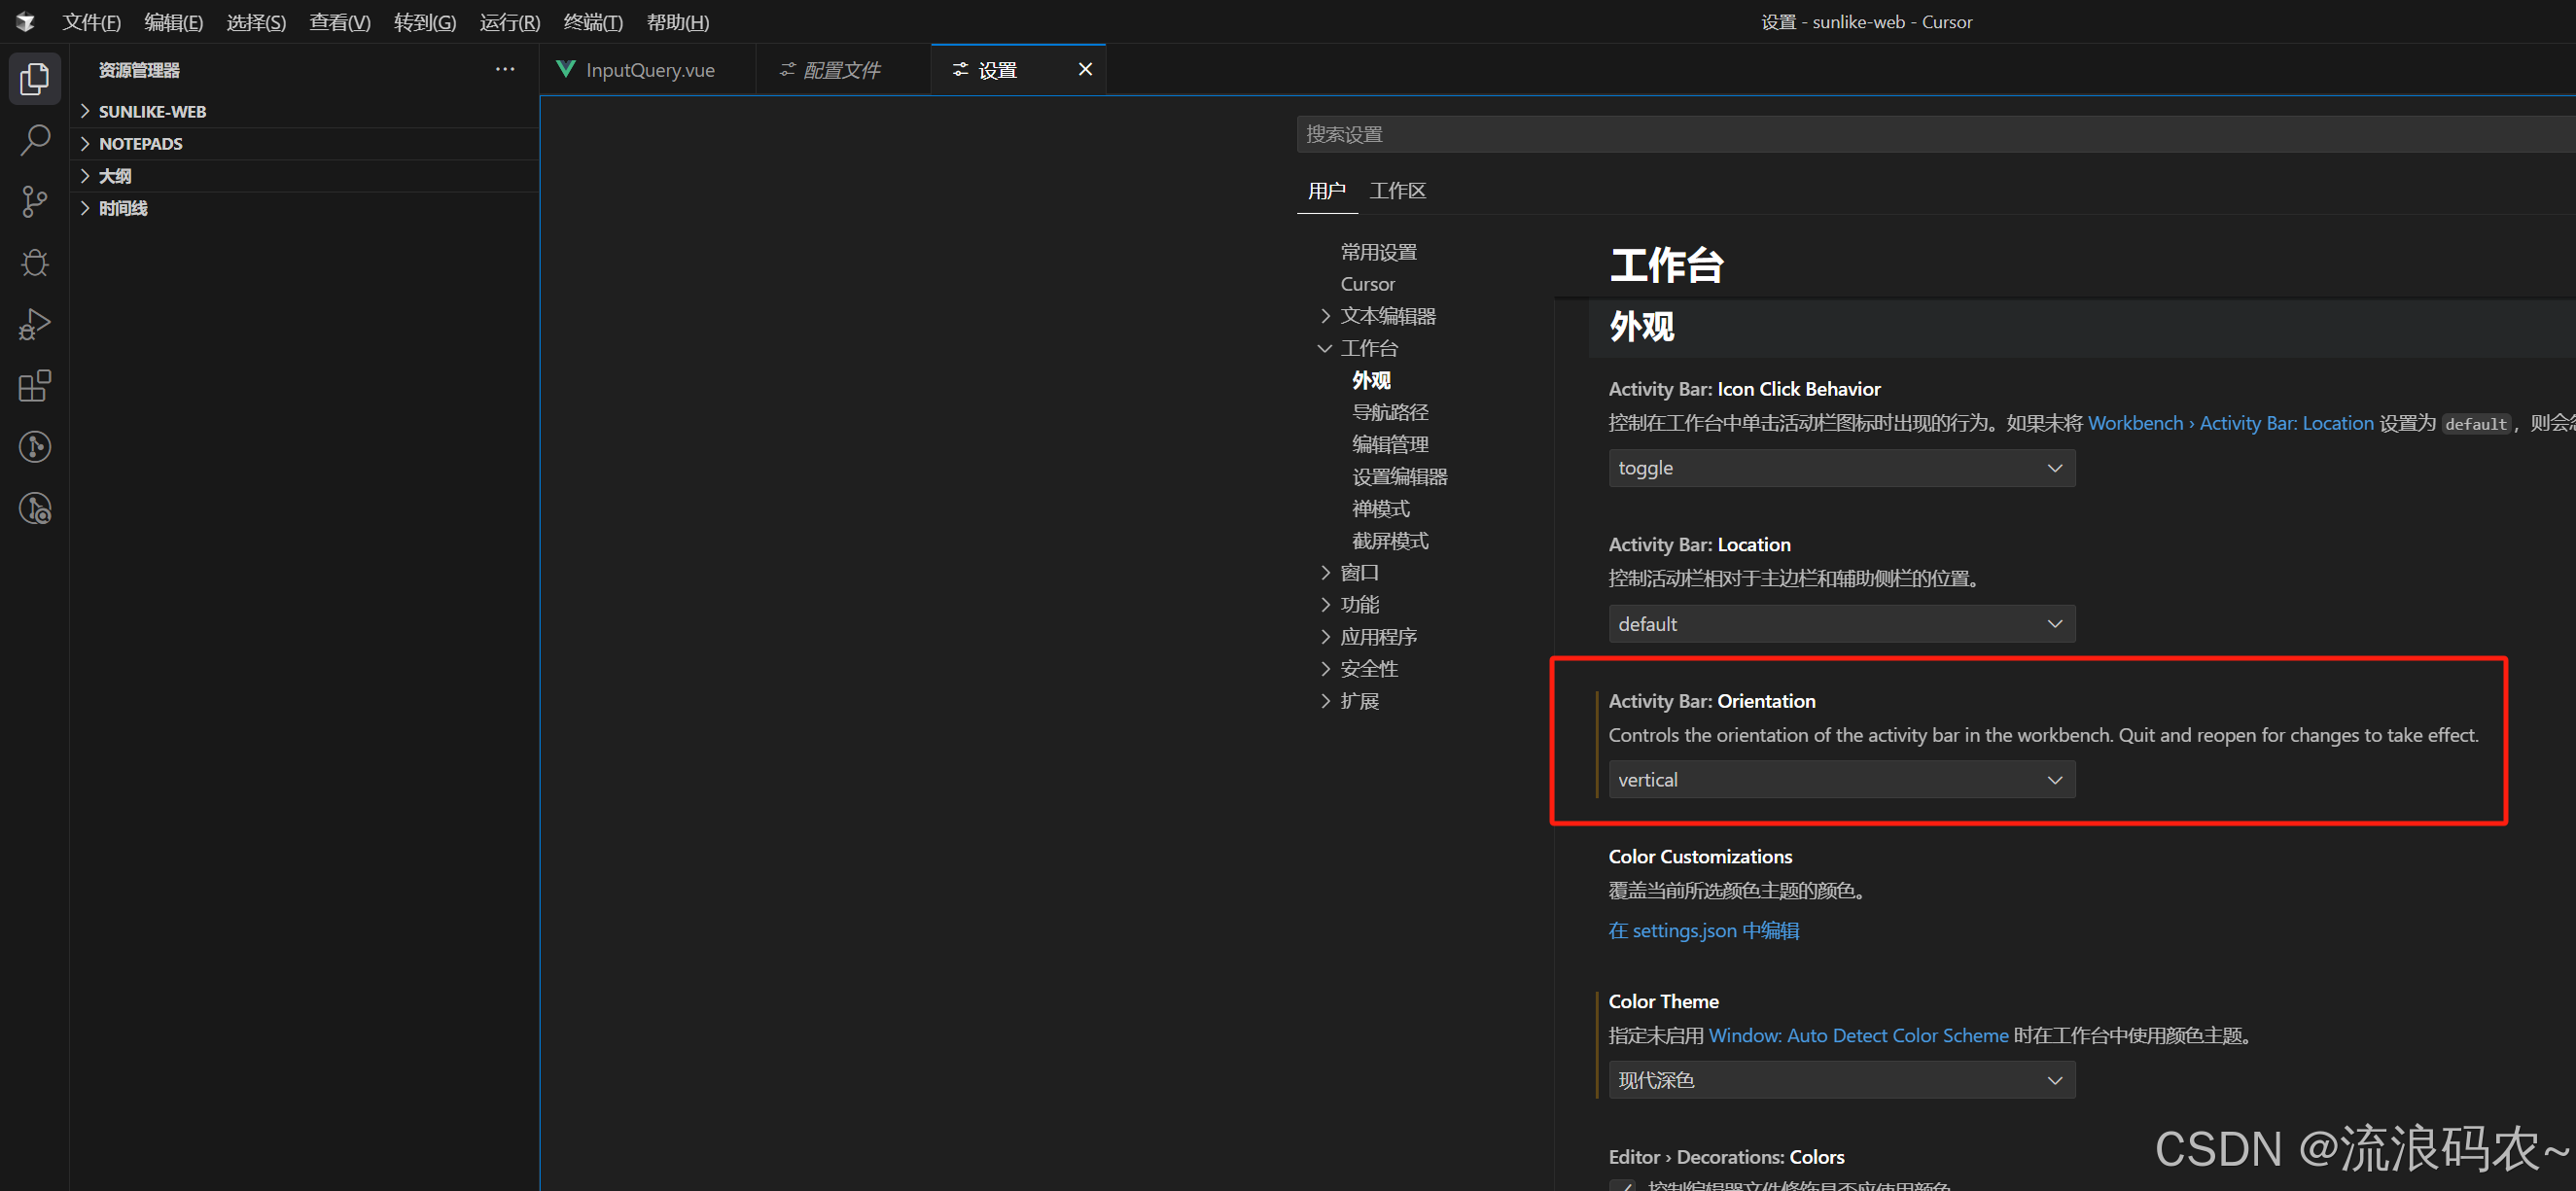This screenshot has width=2576, height=1191.
Task: Switch to 工作区 settings scope tab
Action: 1397,190
